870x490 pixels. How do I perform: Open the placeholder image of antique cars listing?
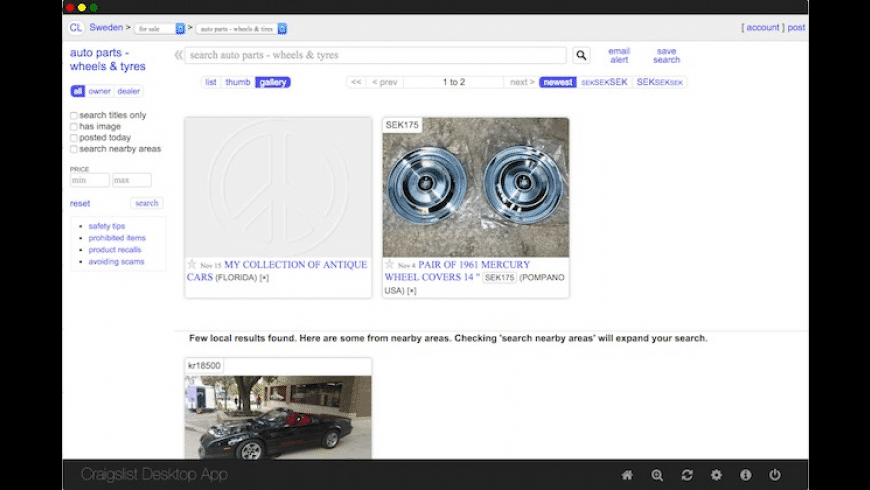pos(278,187)
